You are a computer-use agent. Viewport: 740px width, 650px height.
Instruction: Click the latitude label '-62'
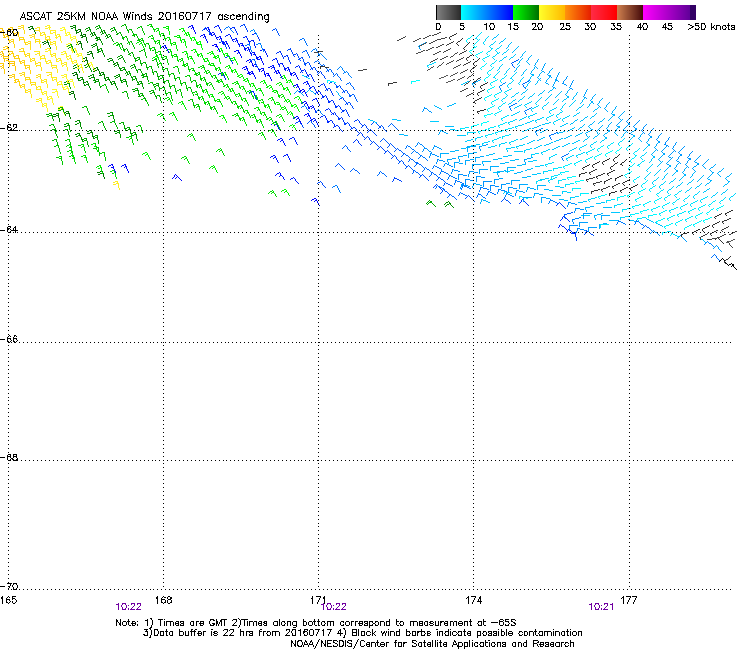click(9, 128)
